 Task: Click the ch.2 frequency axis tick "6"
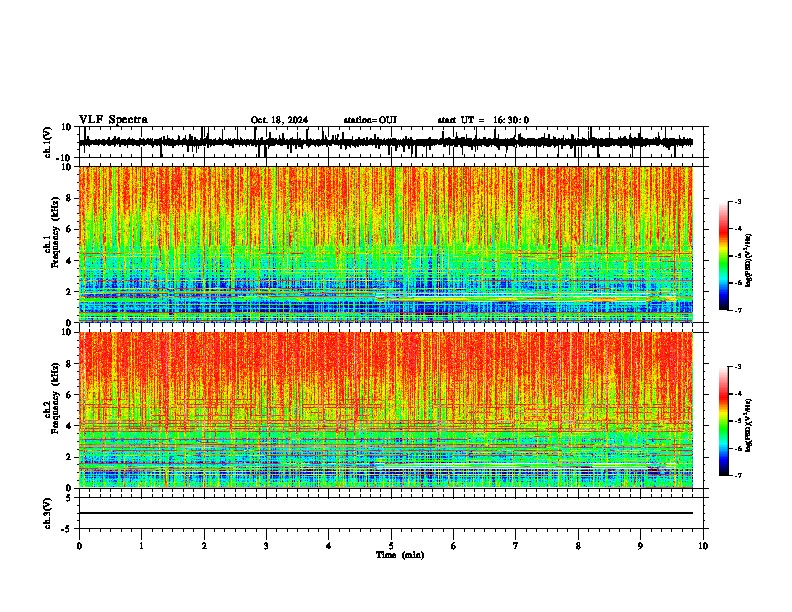coord(70,395)
